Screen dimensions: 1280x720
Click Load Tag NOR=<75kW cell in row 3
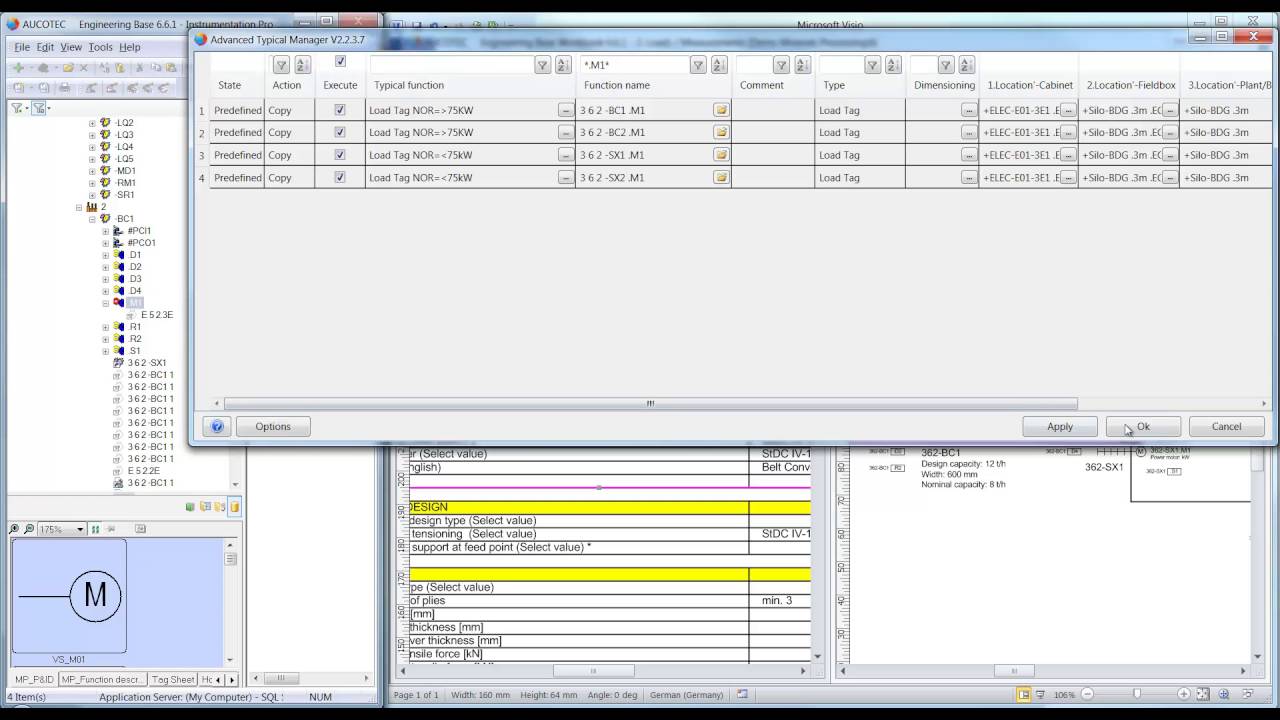470,155
